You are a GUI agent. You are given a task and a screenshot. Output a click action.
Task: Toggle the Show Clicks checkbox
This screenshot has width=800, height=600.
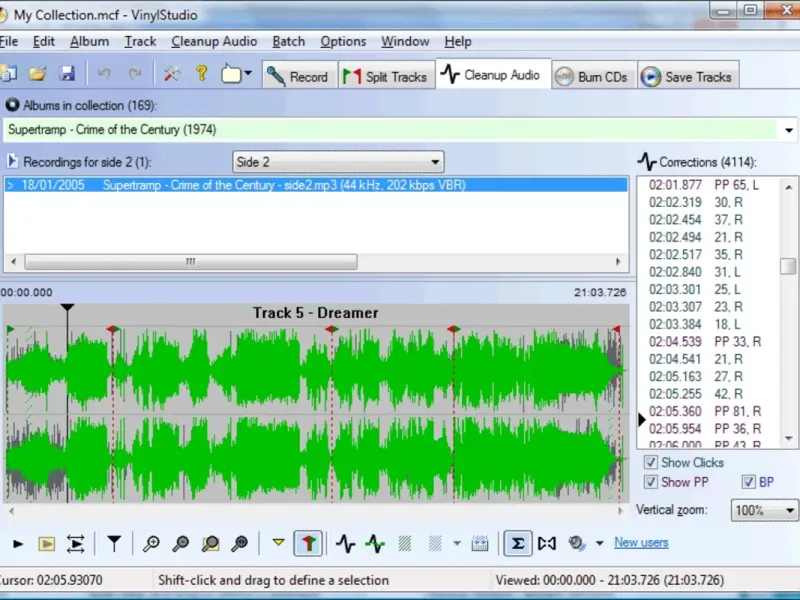651,463
